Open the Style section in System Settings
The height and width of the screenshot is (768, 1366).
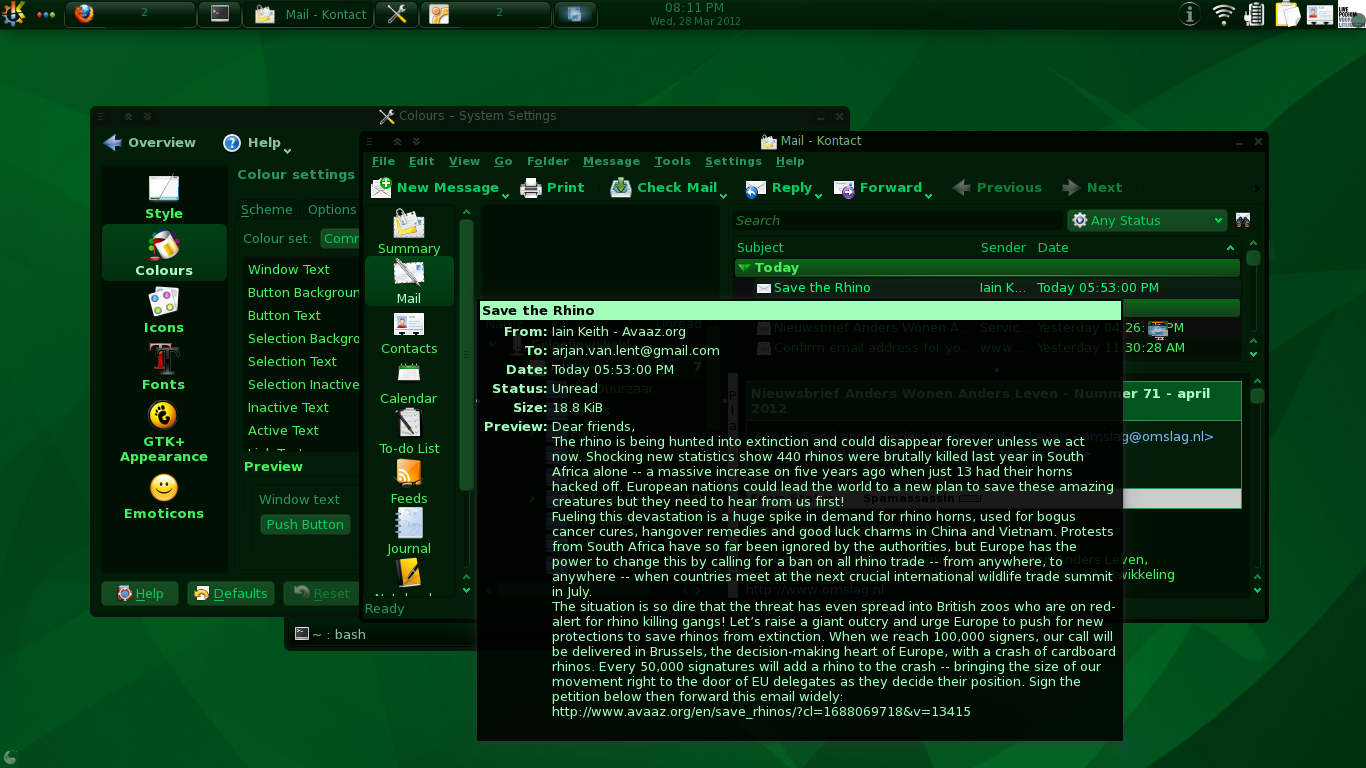(x=164, y=197)
